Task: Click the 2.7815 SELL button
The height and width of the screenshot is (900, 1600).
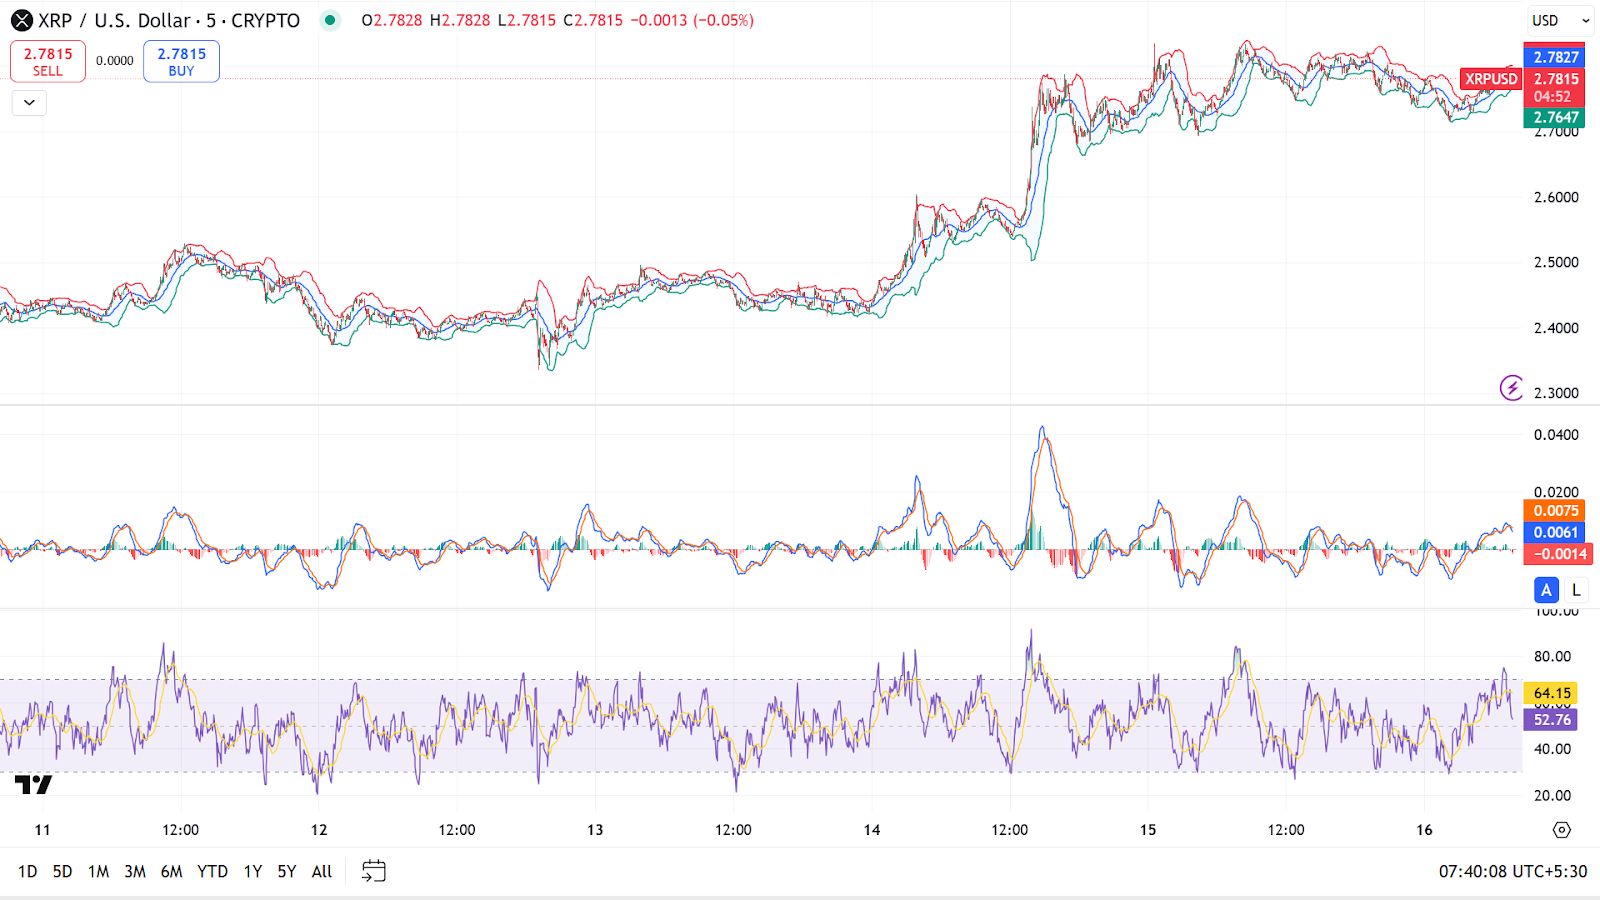Action: pos(48,61)
